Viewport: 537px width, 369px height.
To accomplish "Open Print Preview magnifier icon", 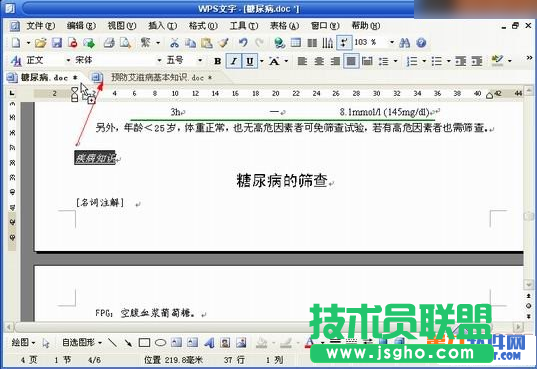I will tap(125, 43).
